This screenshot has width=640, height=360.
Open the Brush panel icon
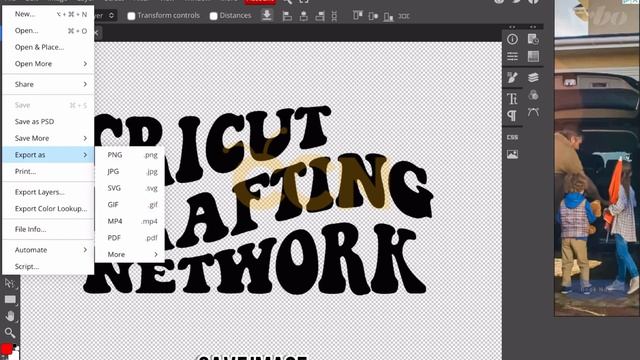pos(512,77)
